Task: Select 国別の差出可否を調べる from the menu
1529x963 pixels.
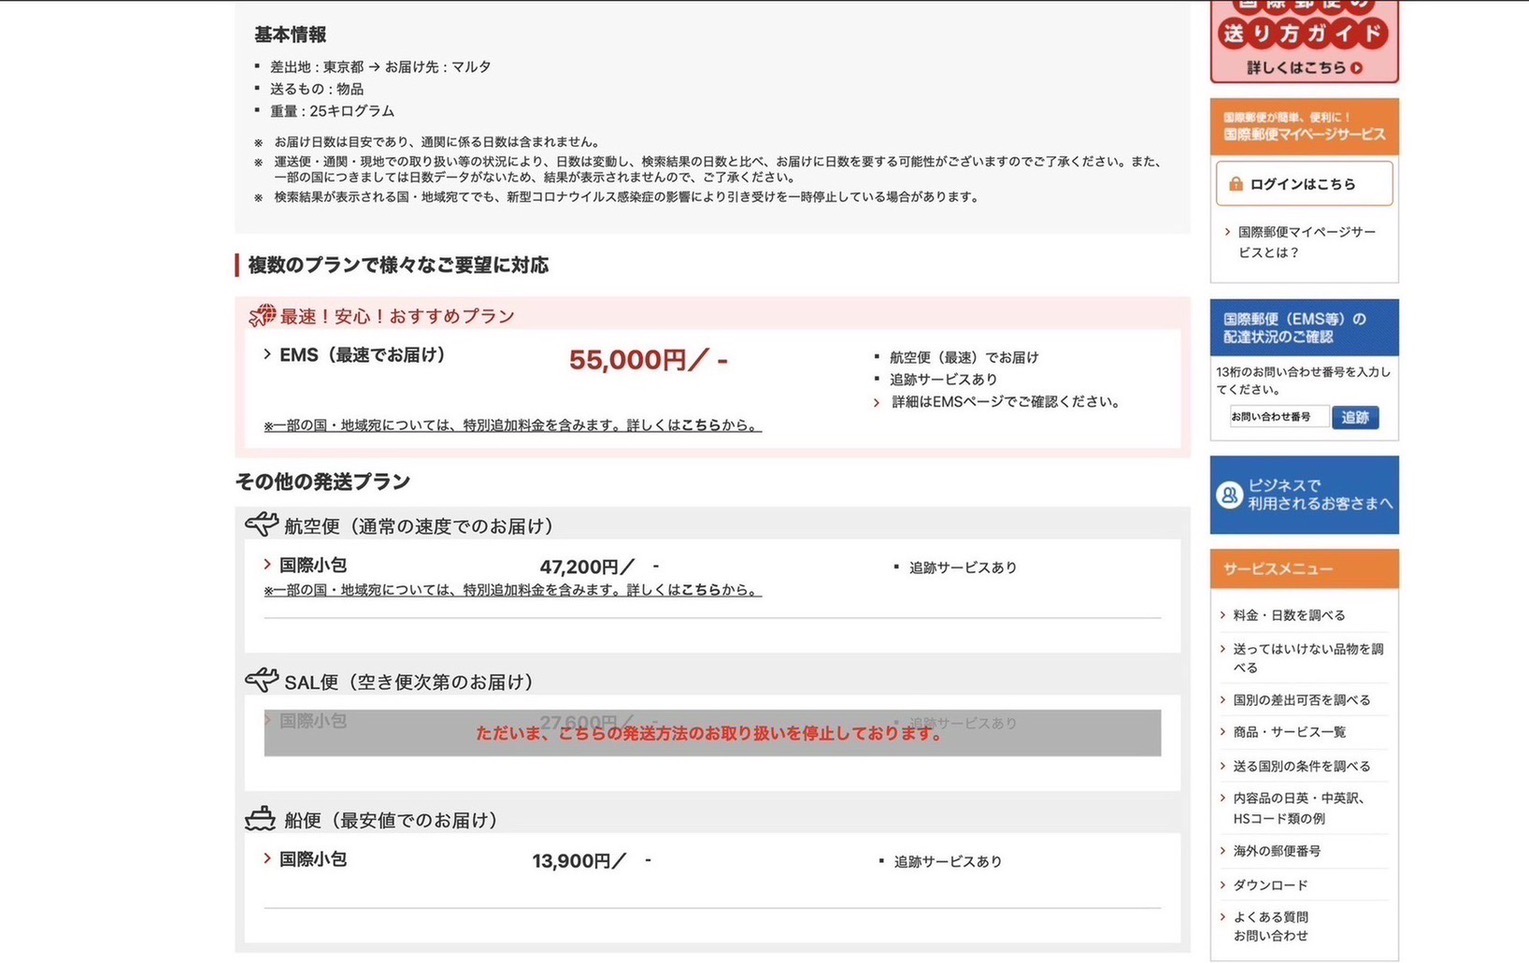Action: 1301,700
